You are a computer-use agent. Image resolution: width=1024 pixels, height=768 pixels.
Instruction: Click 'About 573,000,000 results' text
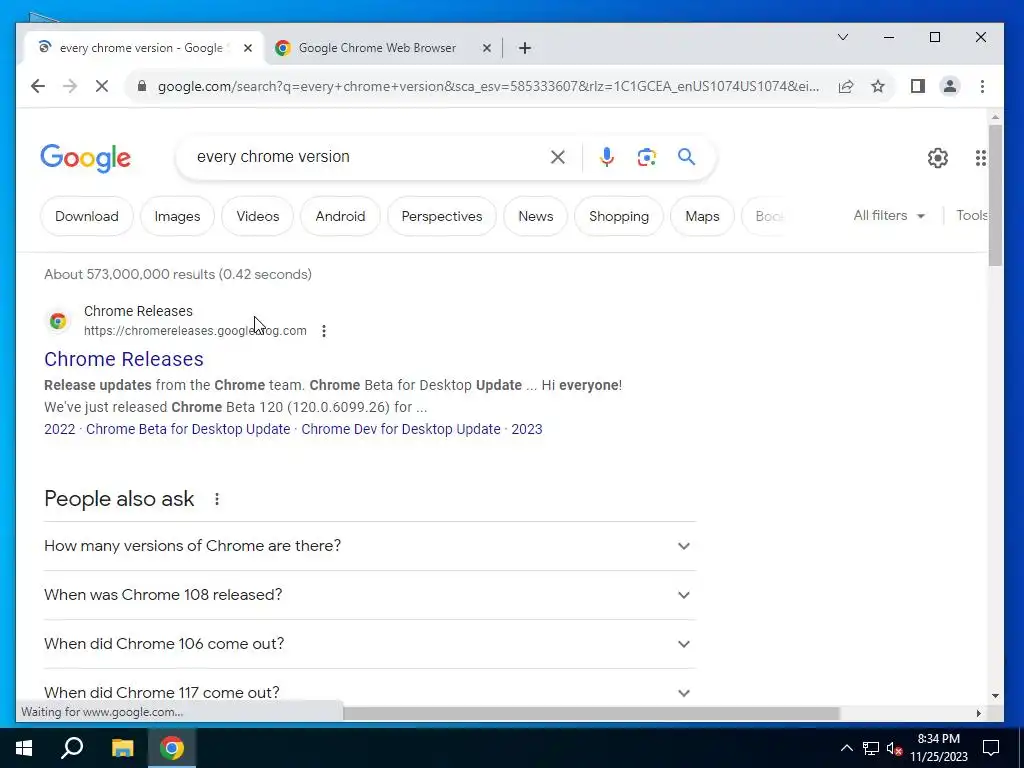click(129, 274)
